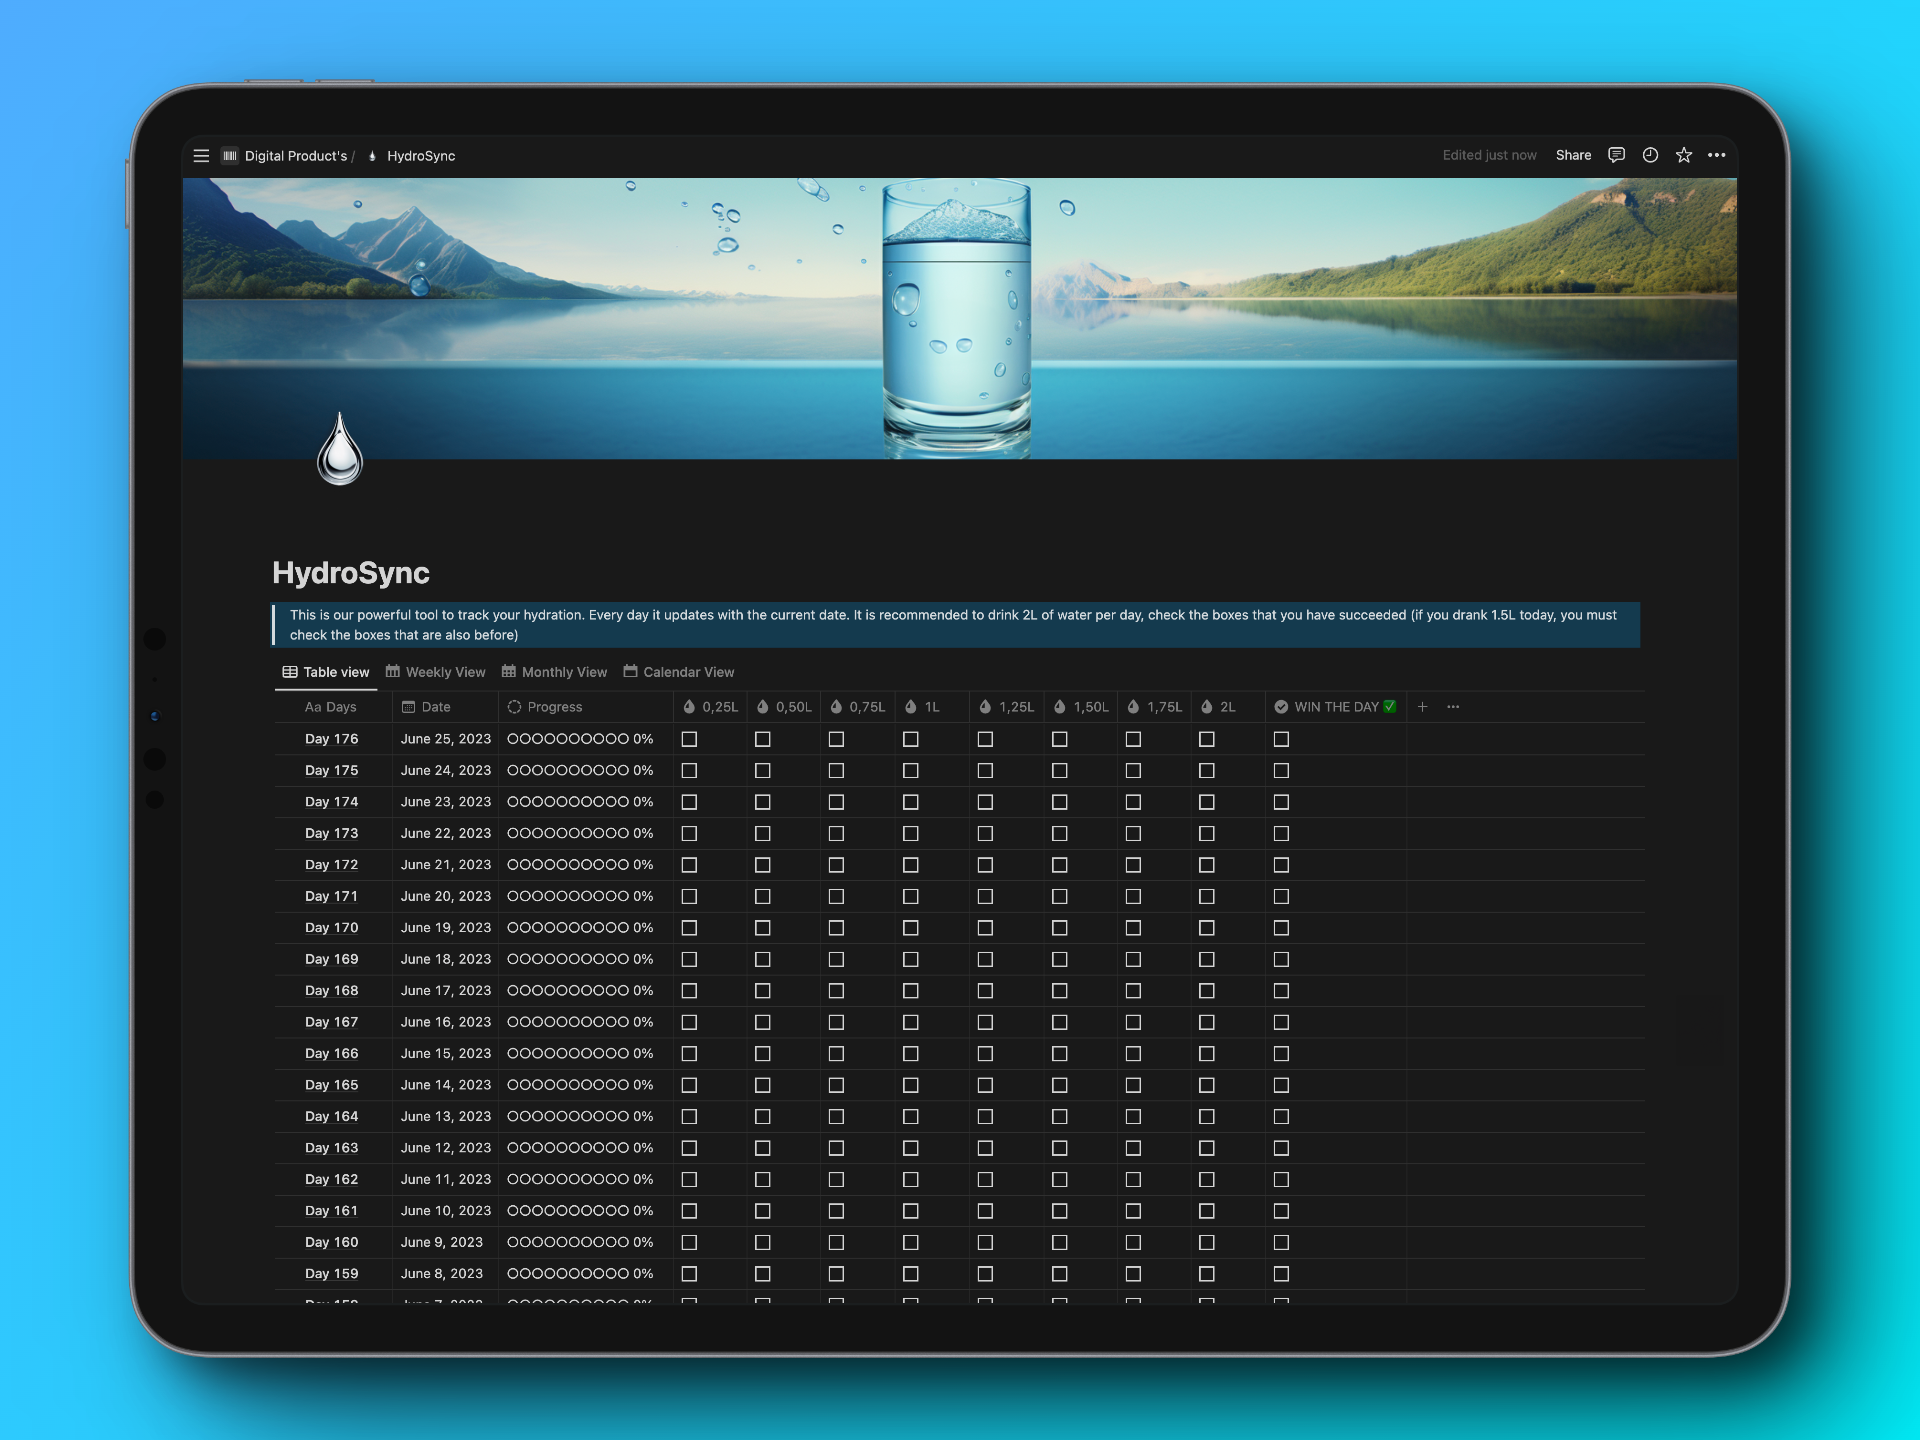Check the 2L box for Day 170

(1207, 928)
